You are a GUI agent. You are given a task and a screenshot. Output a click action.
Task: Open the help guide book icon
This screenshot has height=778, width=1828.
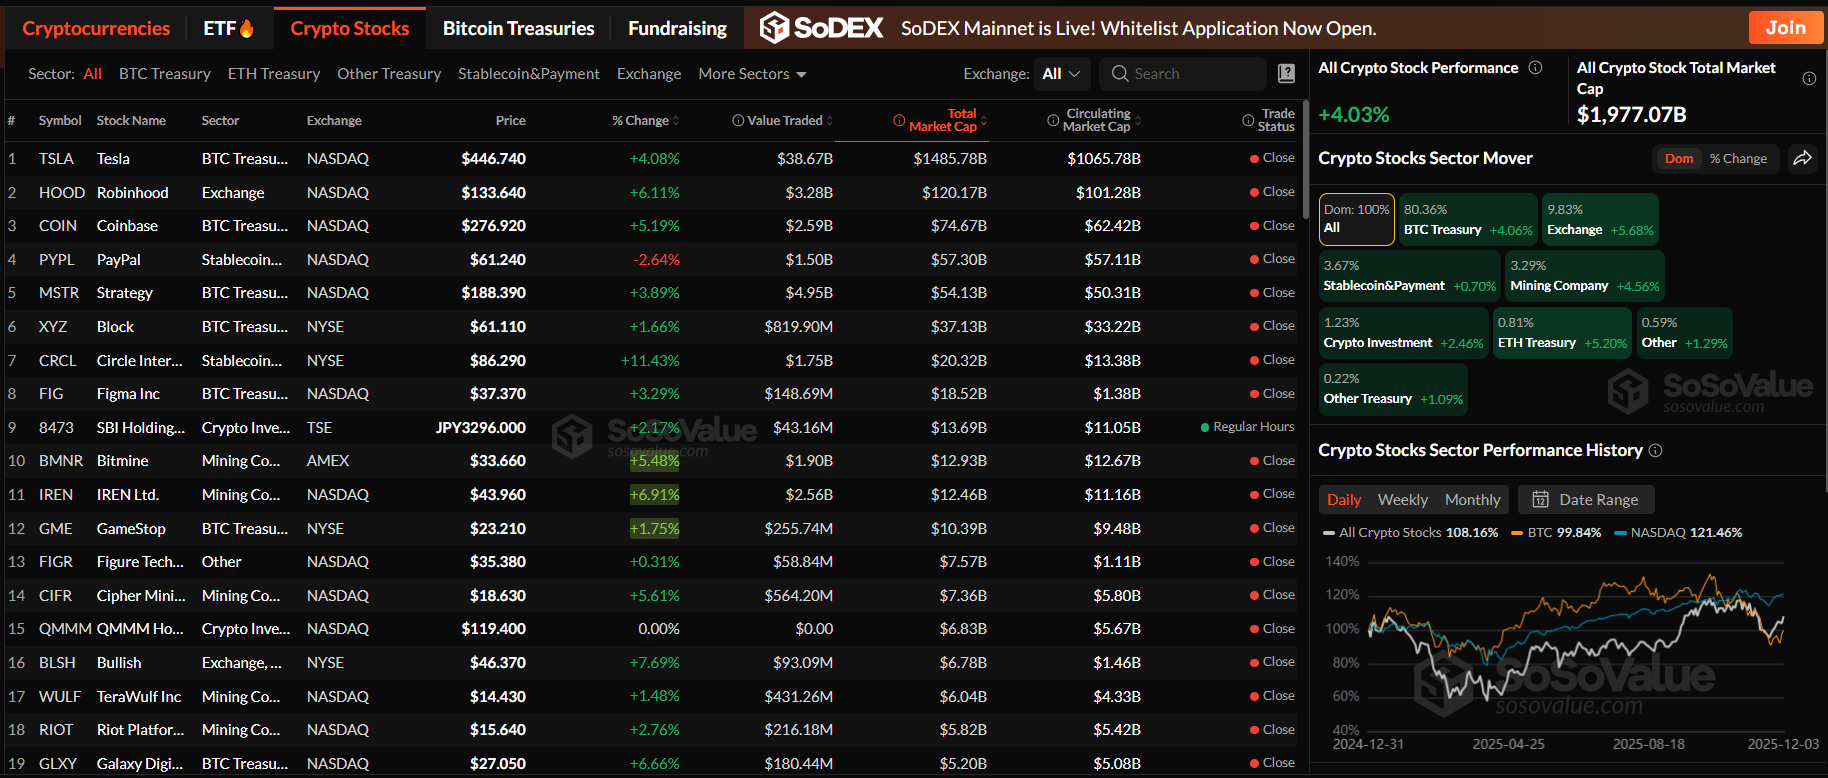[x=1286, y=73]
